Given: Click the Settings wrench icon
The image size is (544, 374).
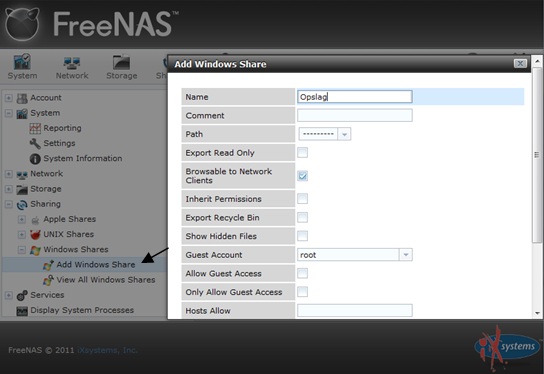Looking at the screenshot, I should coord(35,143).
